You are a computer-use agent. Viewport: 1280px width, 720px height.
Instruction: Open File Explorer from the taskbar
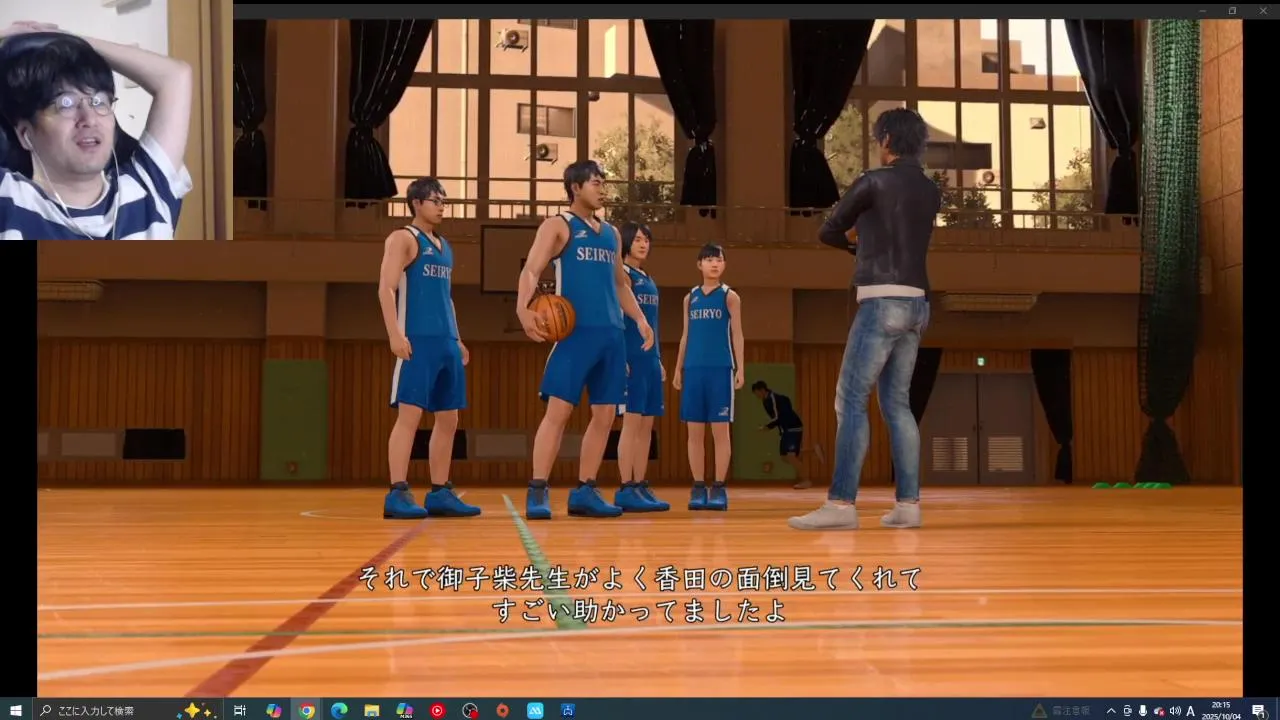[372, 711]
